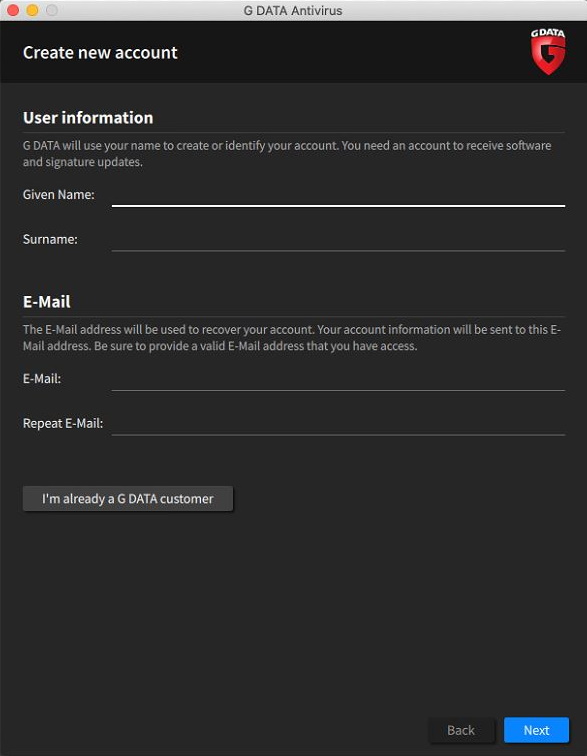Proceed with the blue Next button

(x=536, y=730)
